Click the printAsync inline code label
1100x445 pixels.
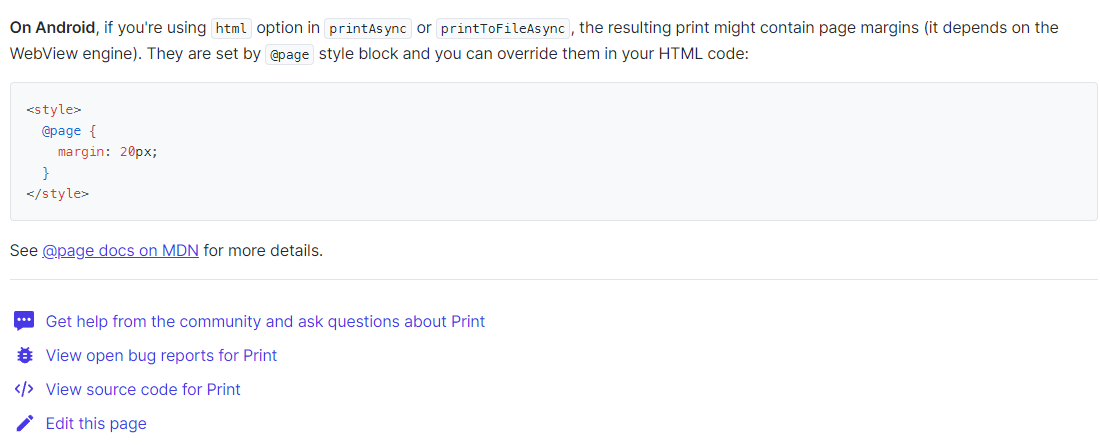368,28
